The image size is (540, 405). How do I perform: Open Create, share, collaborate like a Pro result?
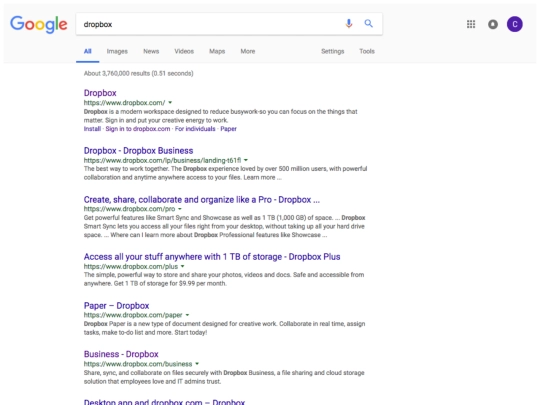pyautogui.click(x=201, y=200)
